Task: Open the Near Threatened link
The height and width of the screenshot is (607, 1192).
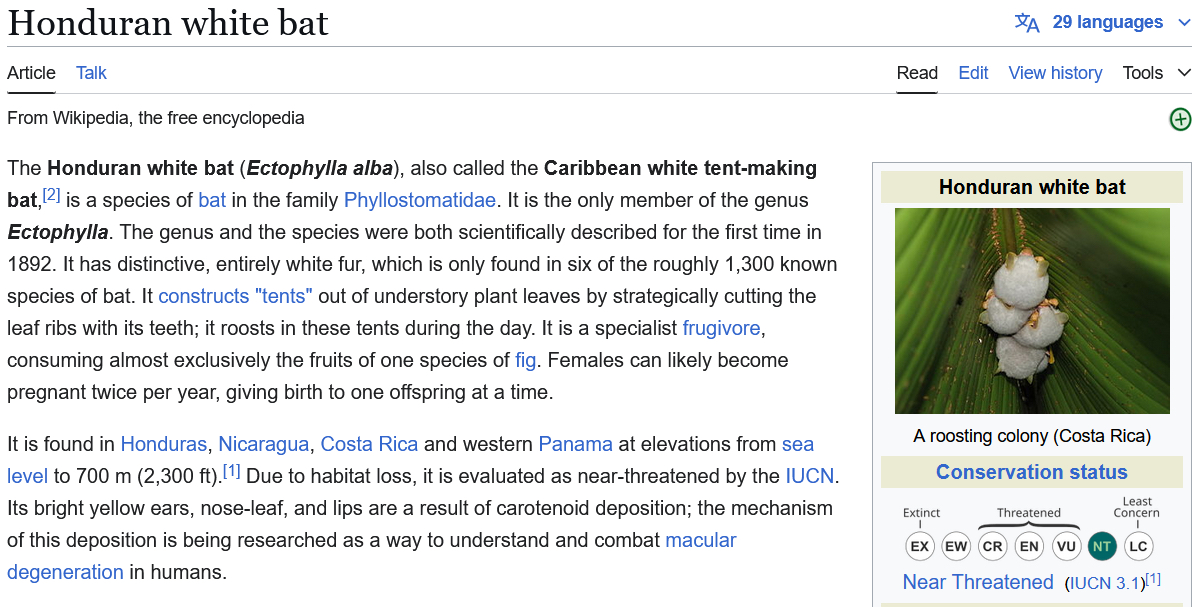Action: click(x=978, y=583)
